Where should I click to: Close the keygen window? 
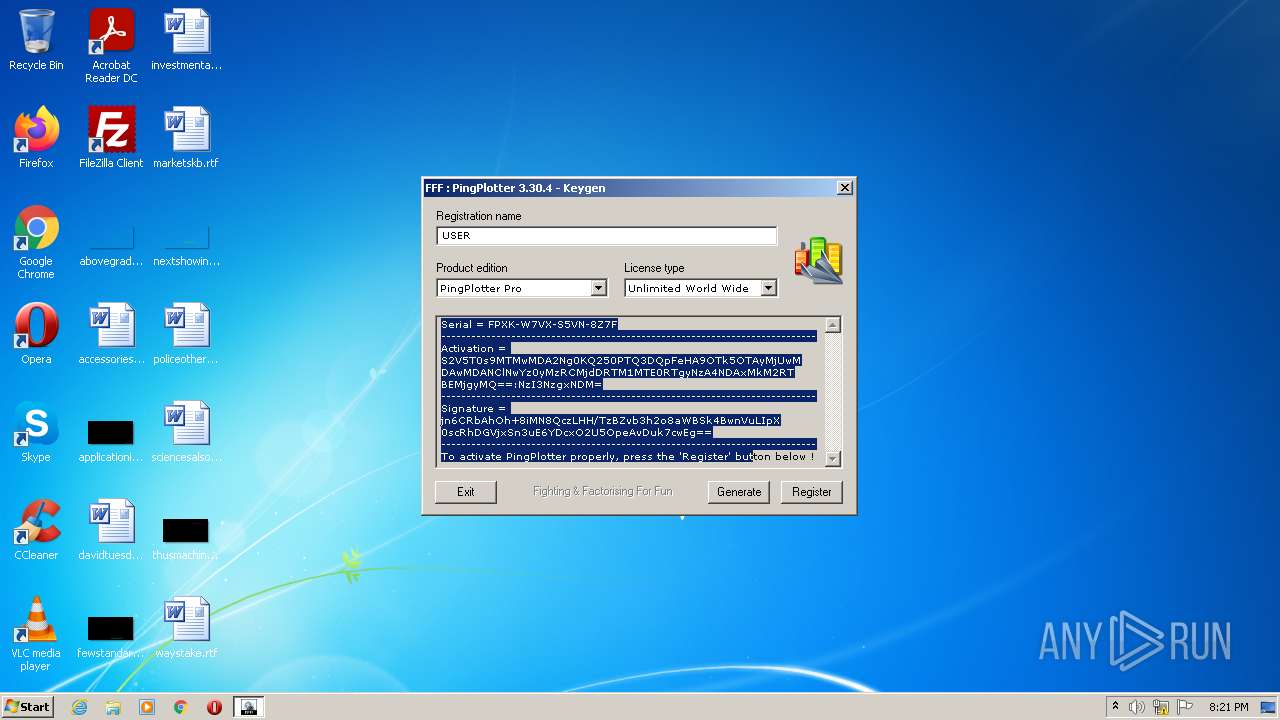845,187
